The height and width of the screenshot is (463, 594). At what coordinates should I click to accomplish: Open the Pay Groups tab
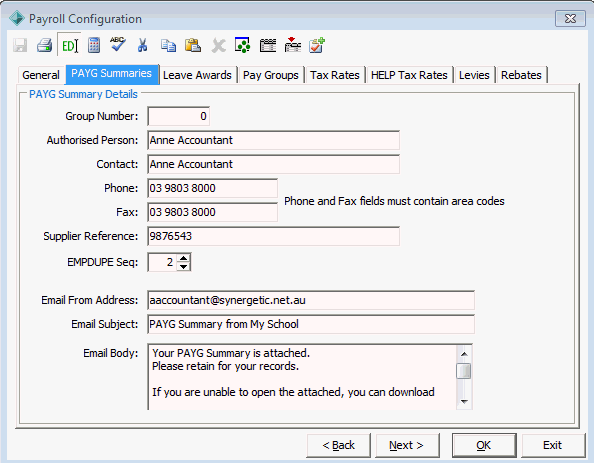click(270, 75)
